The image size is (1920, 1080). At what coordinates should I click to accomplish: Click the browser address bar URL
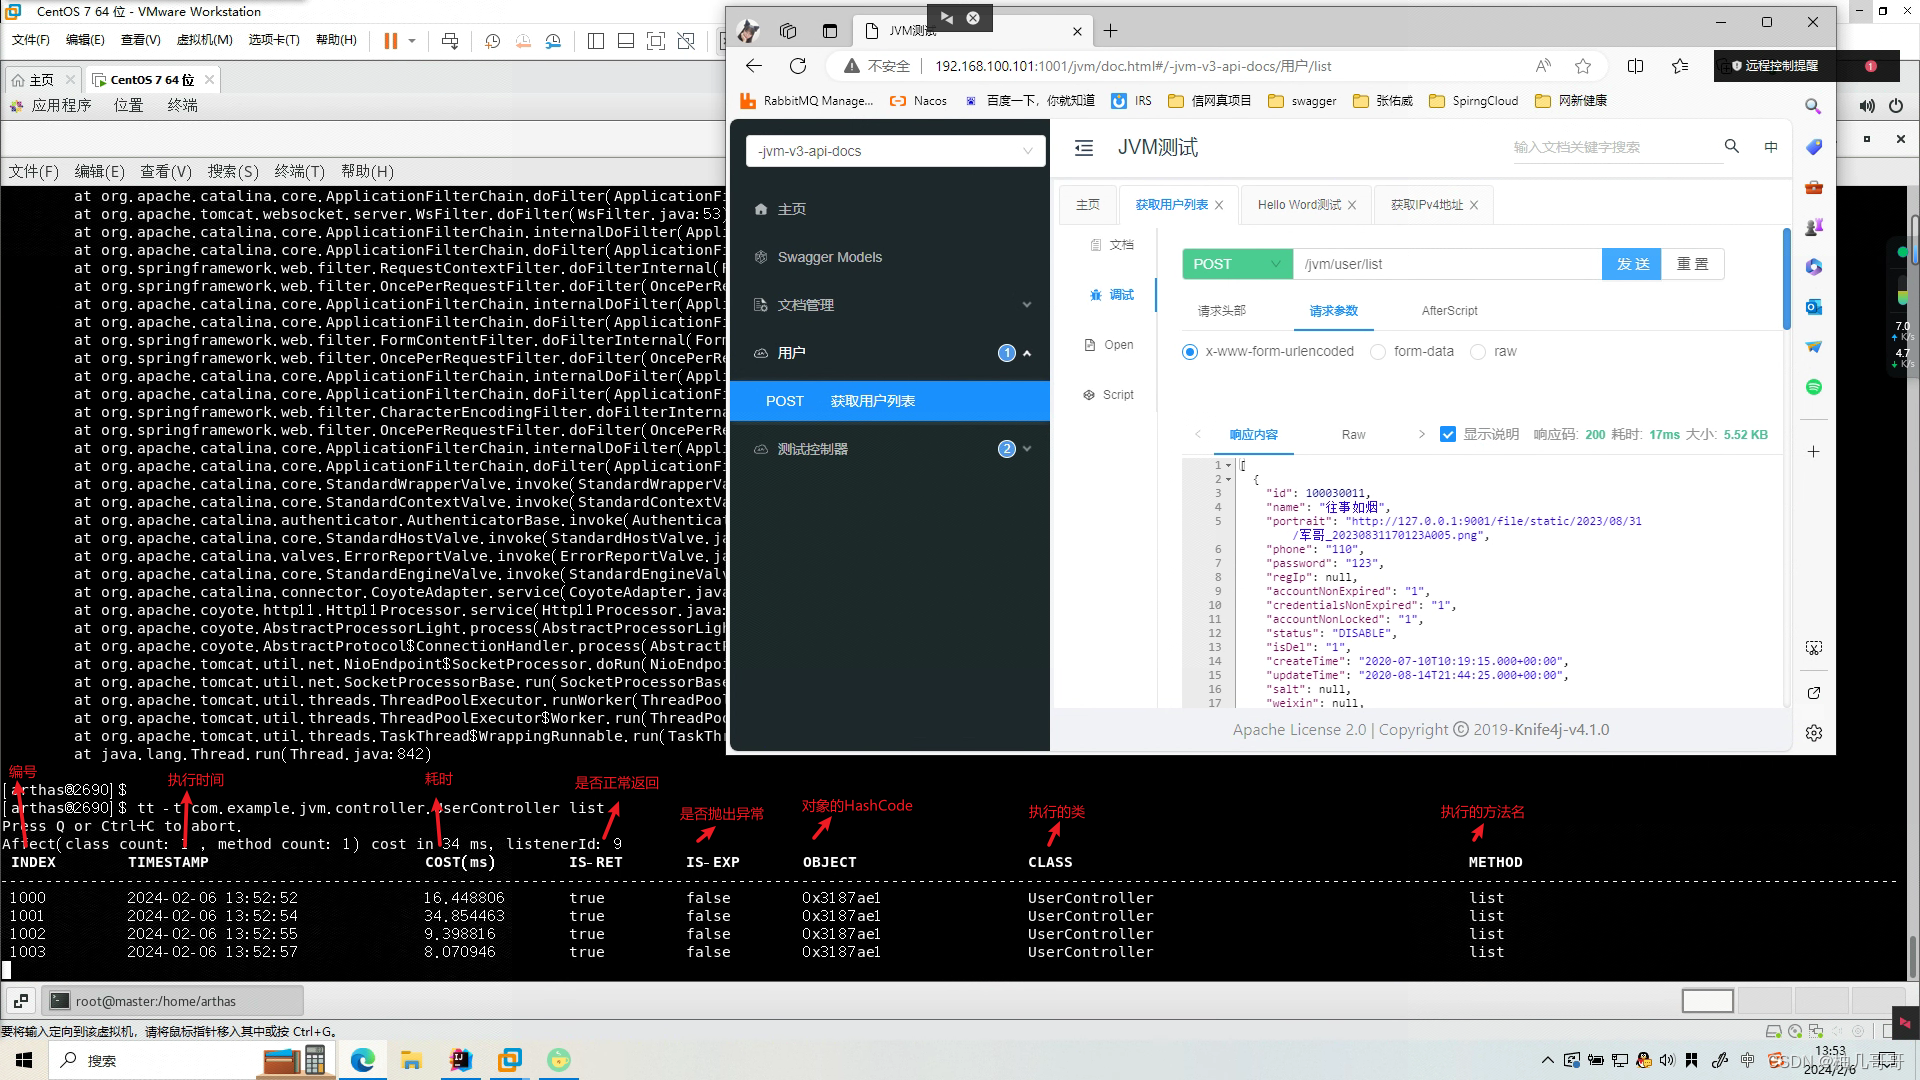1133,66
